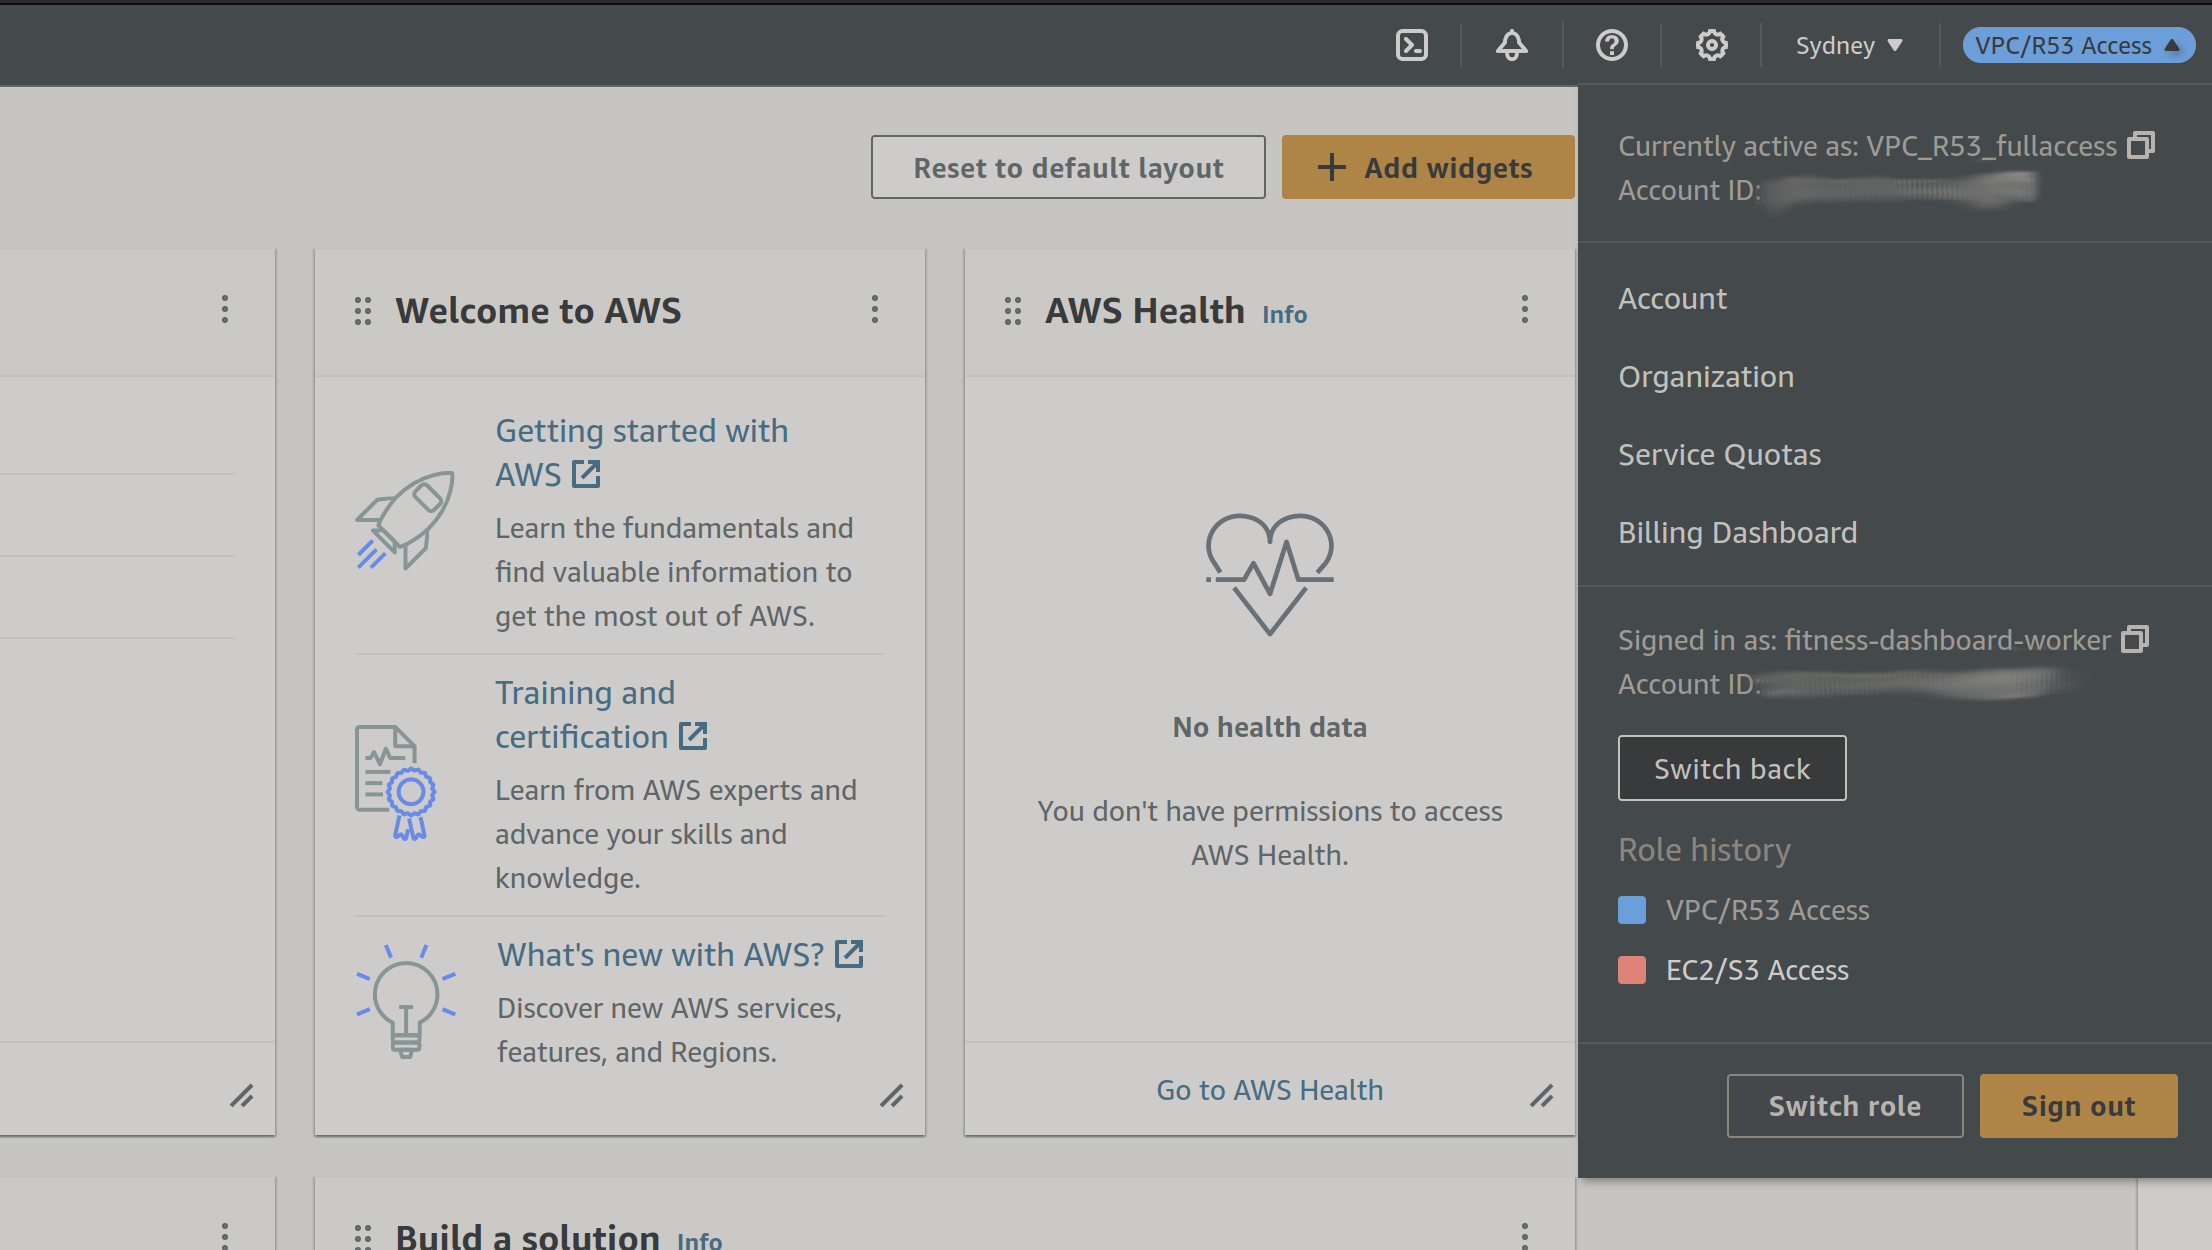Open the help question mark icon
The width and height of the screenshot is (2212, 1250).
[1611, 45]
